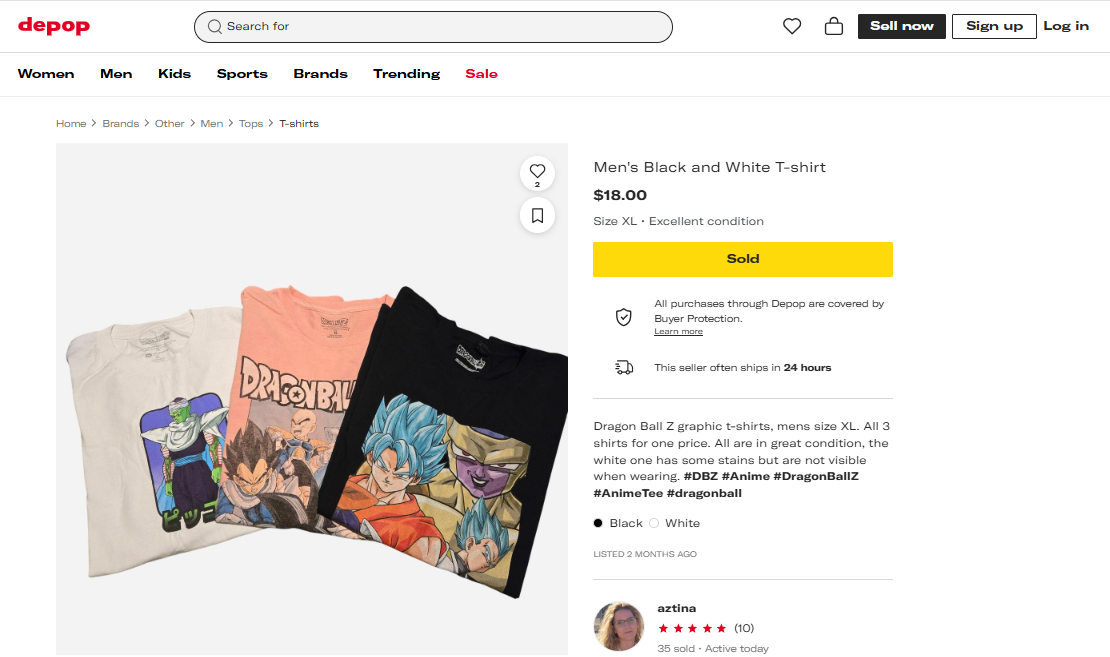Click the search magnifier icon
Viewport: 1110px width, 657px height.
click(214, 27)
